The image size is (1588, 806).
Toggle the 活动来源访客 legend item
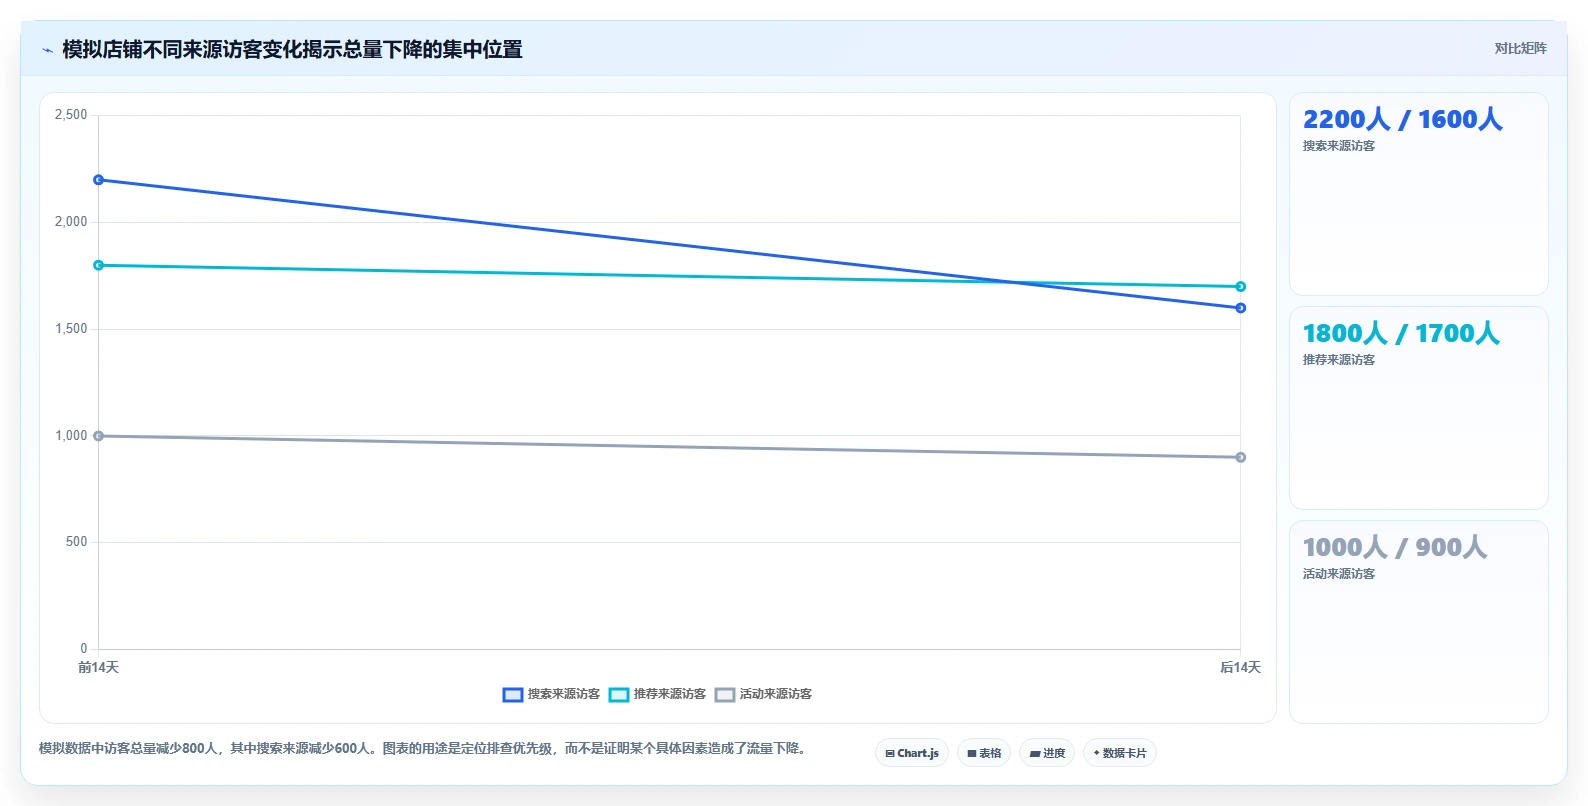763,694
